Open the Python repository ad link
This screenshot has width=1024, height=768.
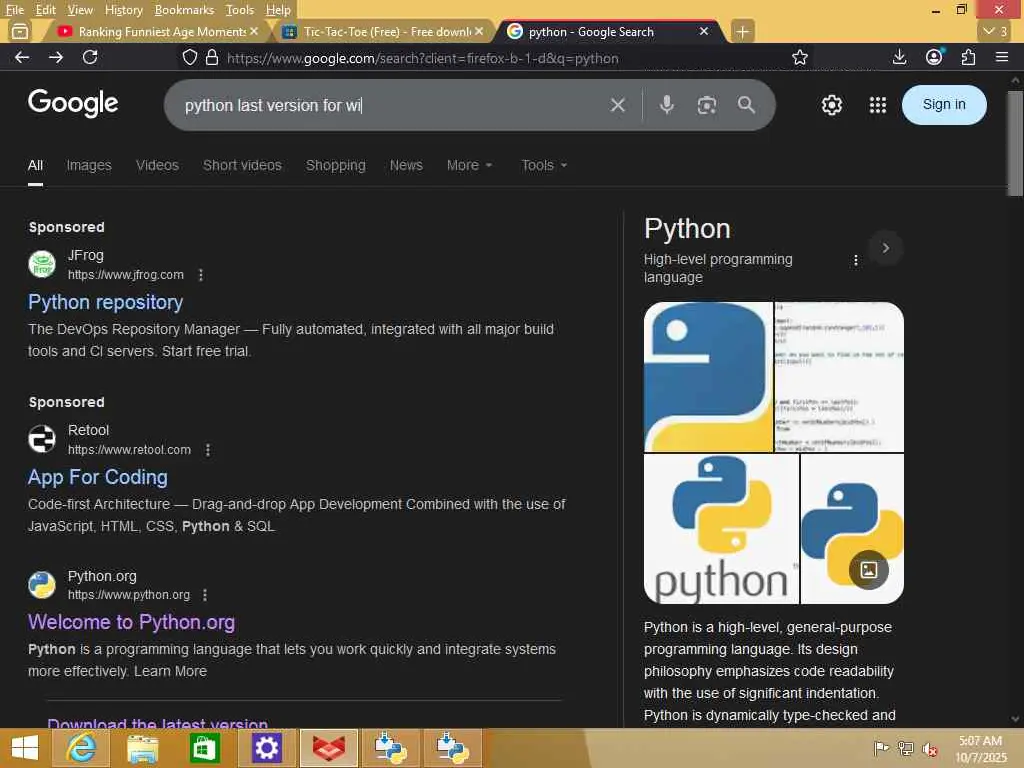point(105,302)
